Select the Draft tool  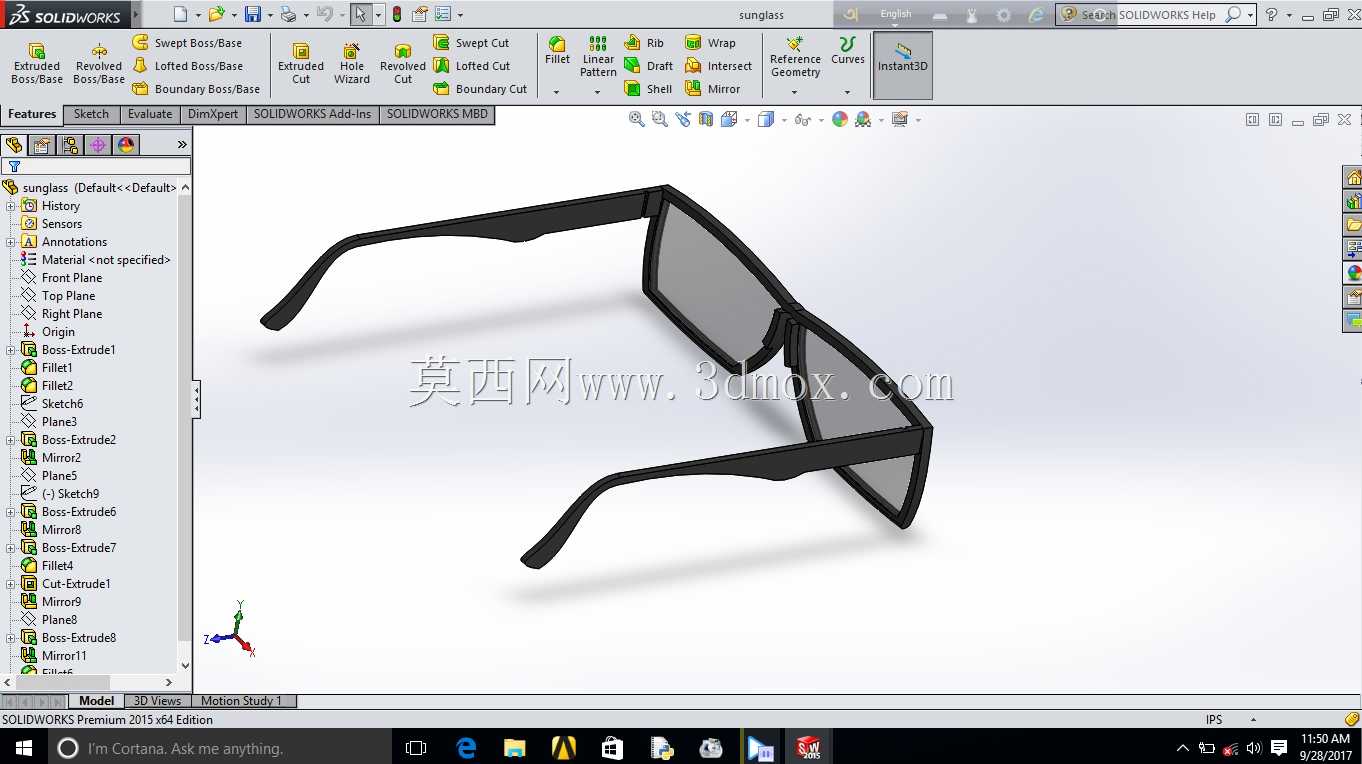(648, 66)
